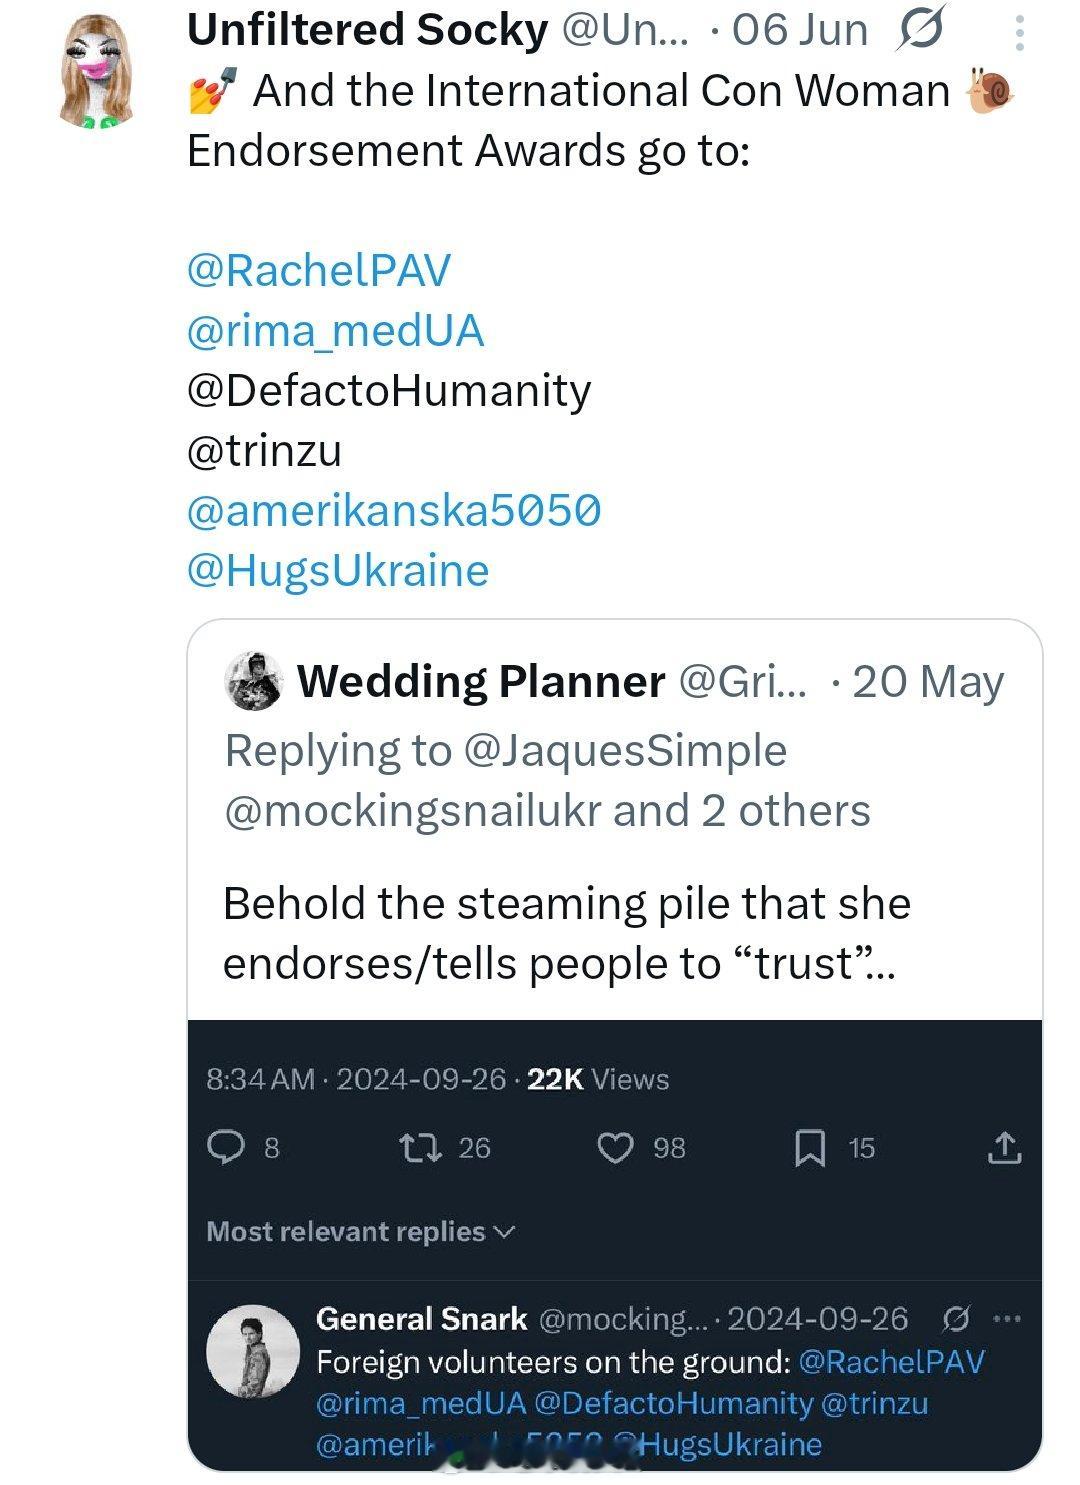Open the @RachelPAV mention link

[319, 270]
